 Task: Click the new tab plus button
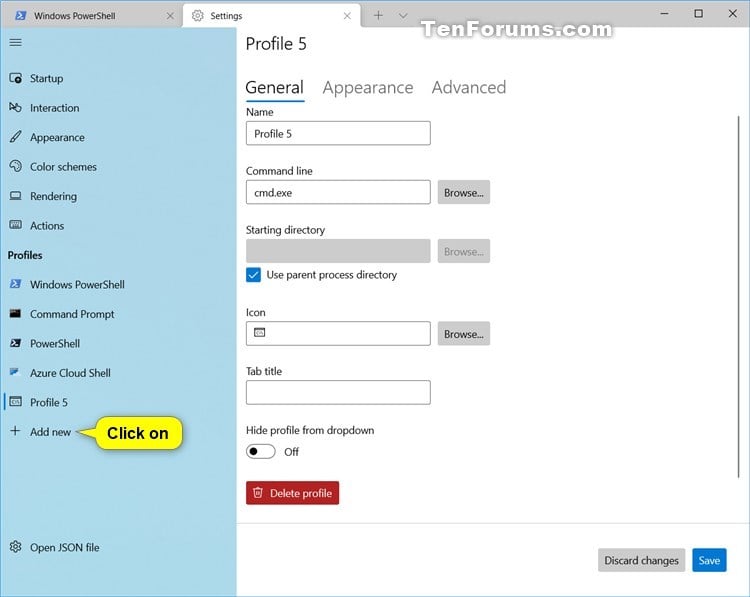click(x=378, y=15)
